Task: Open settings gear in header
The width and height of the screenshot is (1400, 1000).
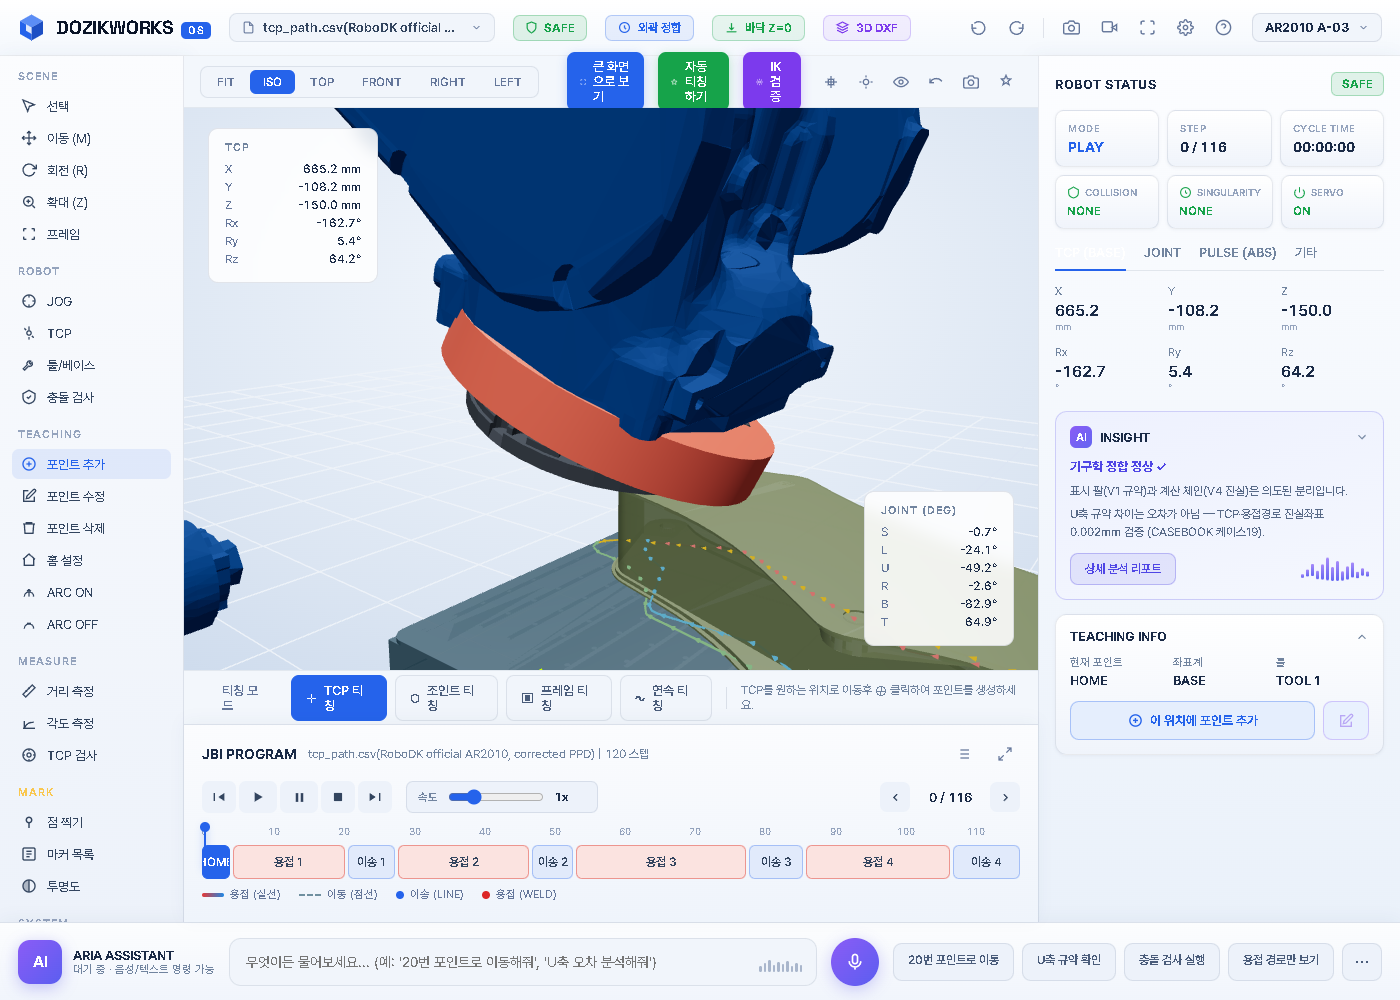Action: [1185, 28]
